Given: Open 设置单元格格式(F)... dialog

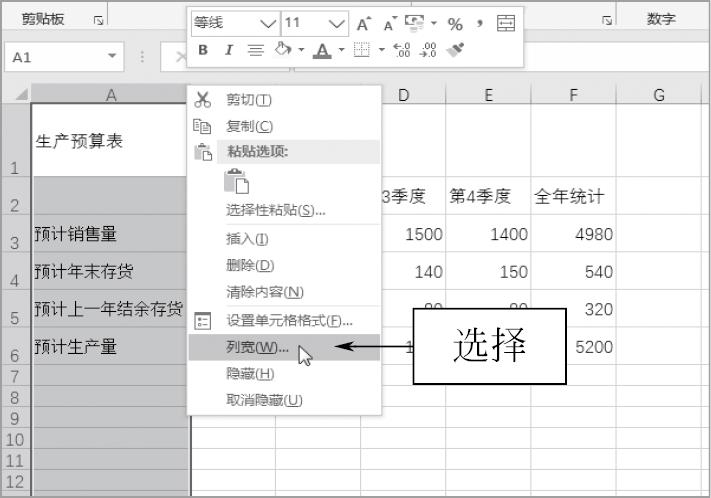Looking at the screenshot, I should point(284,321).
